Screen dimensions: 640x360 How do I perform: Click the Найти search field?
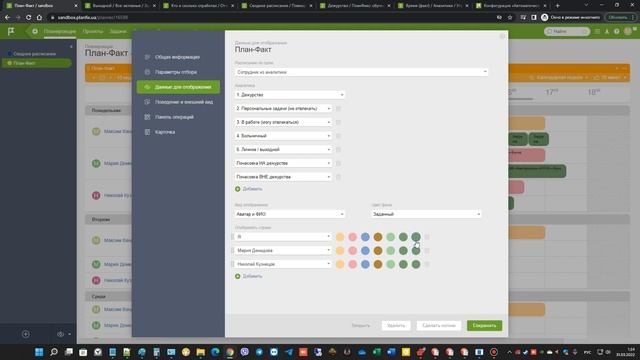coord(567,31)
